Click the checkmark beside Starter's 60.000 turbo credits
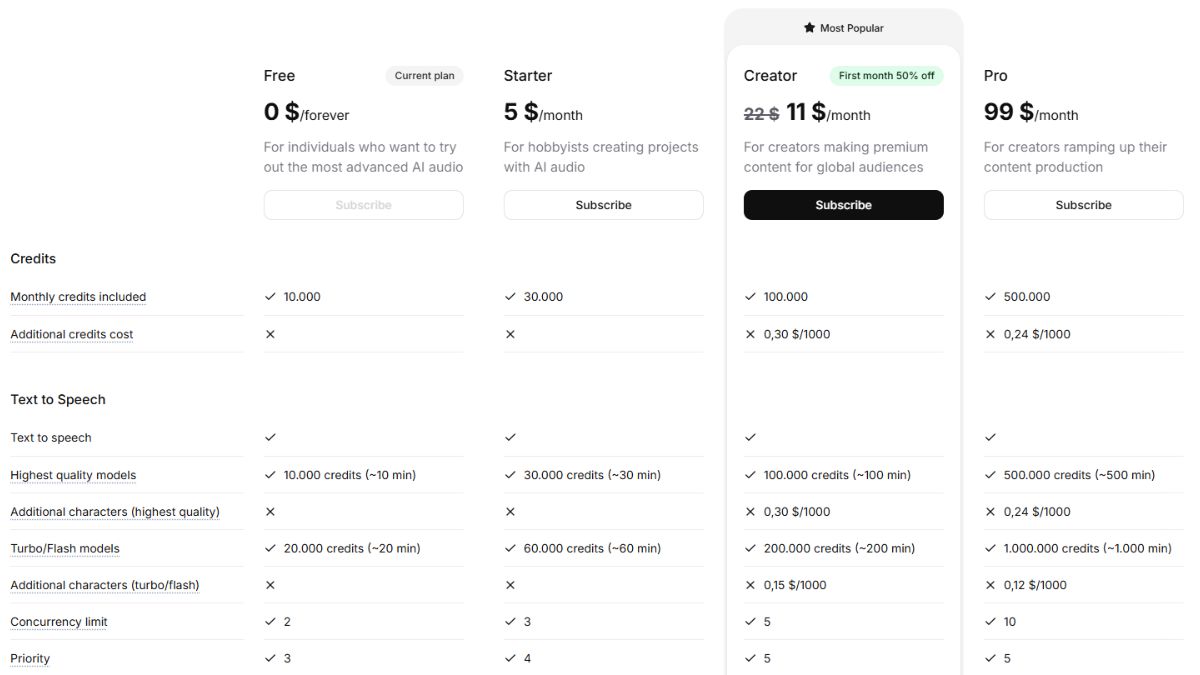The image size is (1200, 675). click(x=510, y=548)
